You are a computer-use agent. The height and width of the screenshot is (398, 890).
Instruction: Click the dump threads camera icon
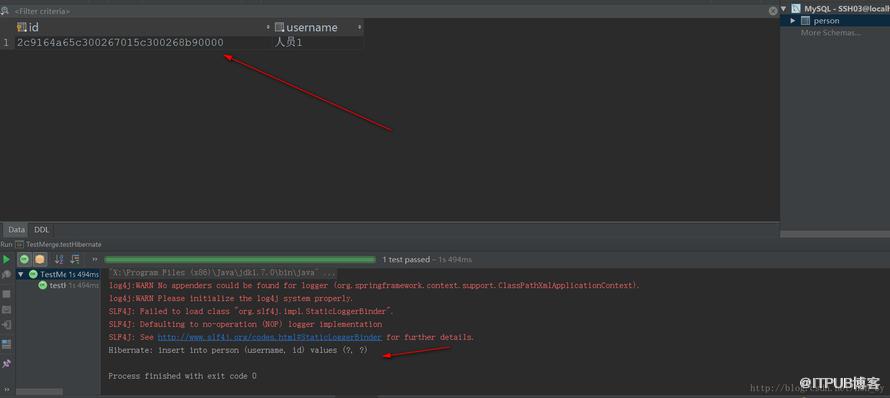pos(6,310)
